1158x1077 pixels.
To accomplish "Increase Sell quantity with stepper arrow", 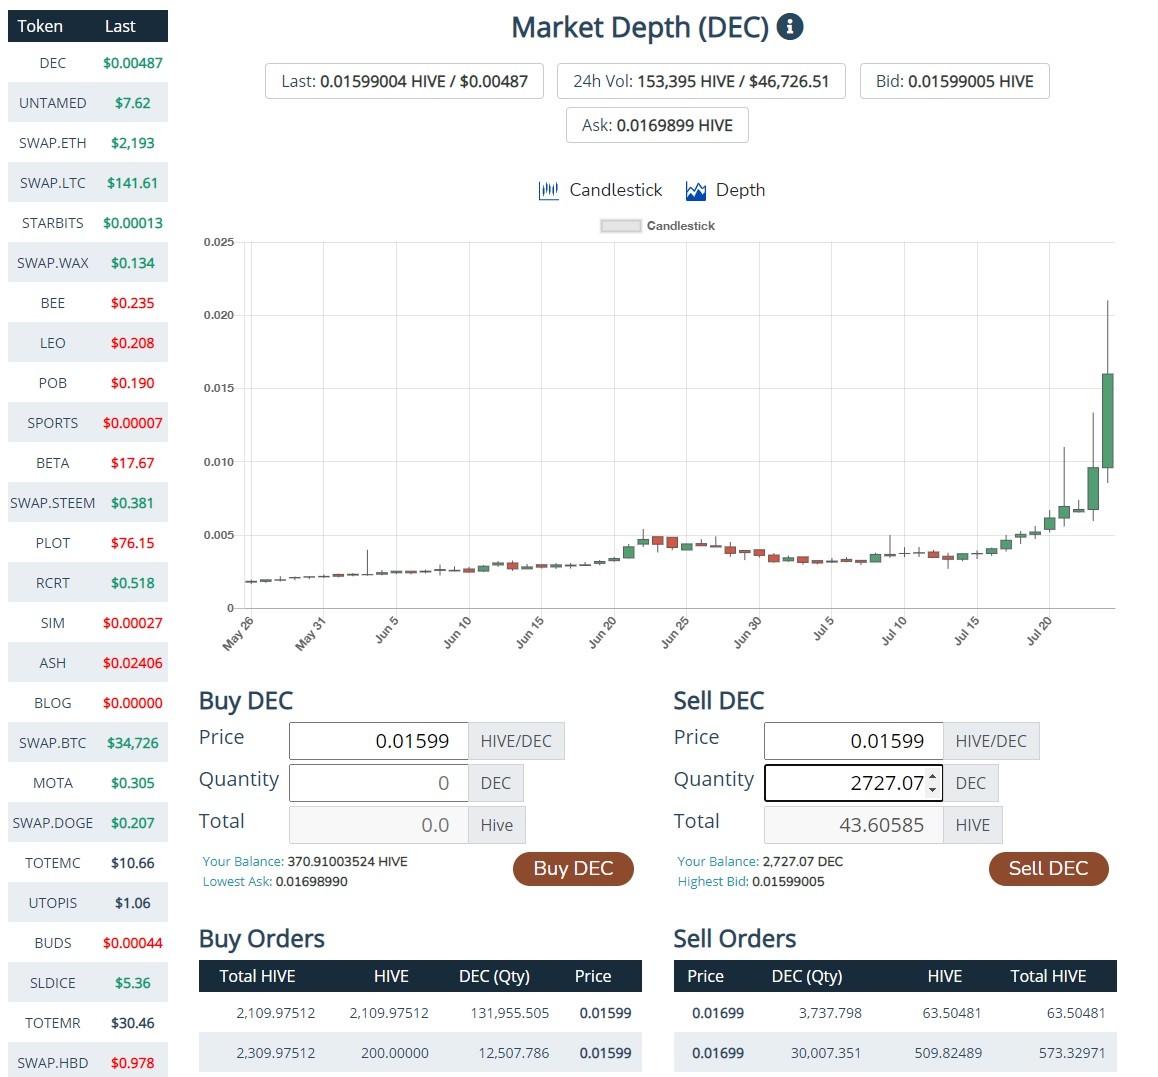I will (932, 776).
